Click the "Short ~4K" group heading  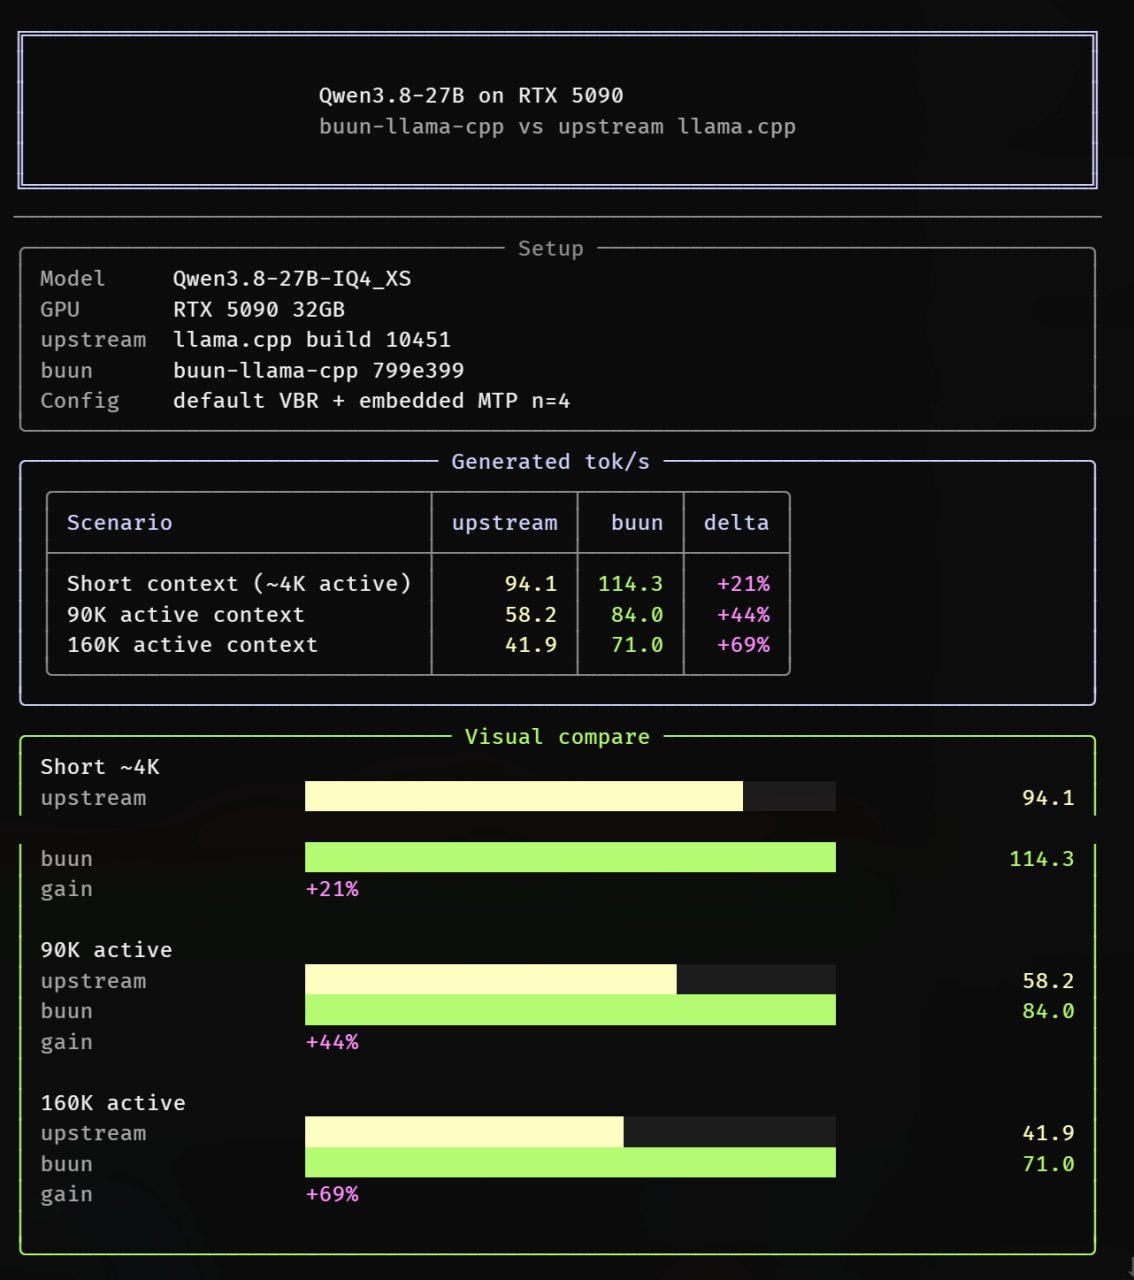(x=100, y=767)
